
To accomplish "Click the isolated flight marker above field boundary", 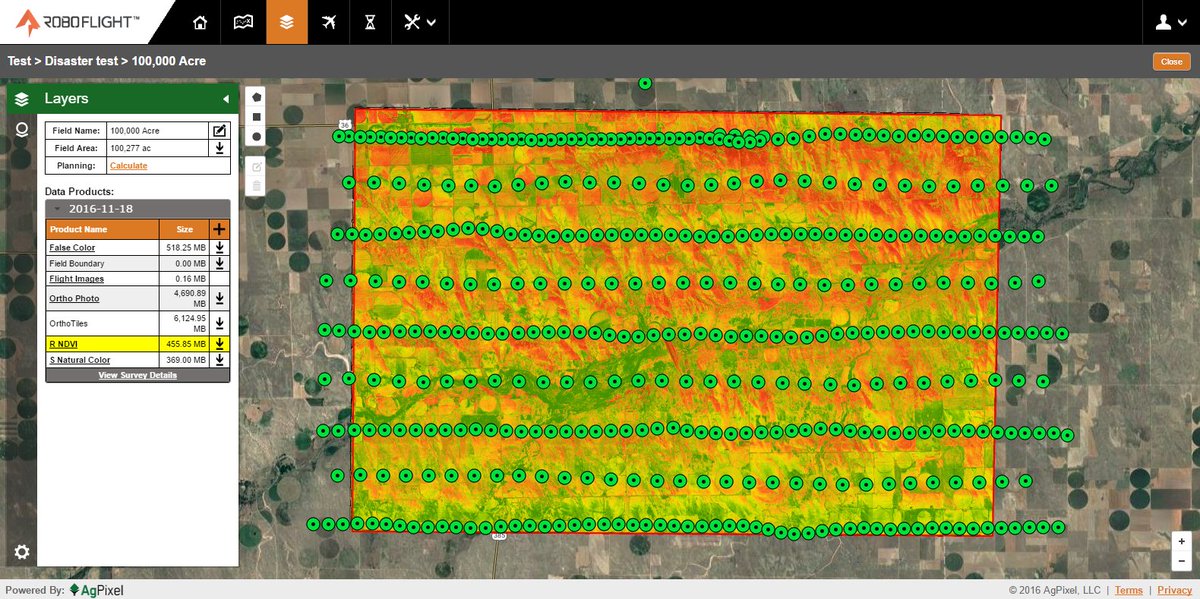I will click(645, 84).
